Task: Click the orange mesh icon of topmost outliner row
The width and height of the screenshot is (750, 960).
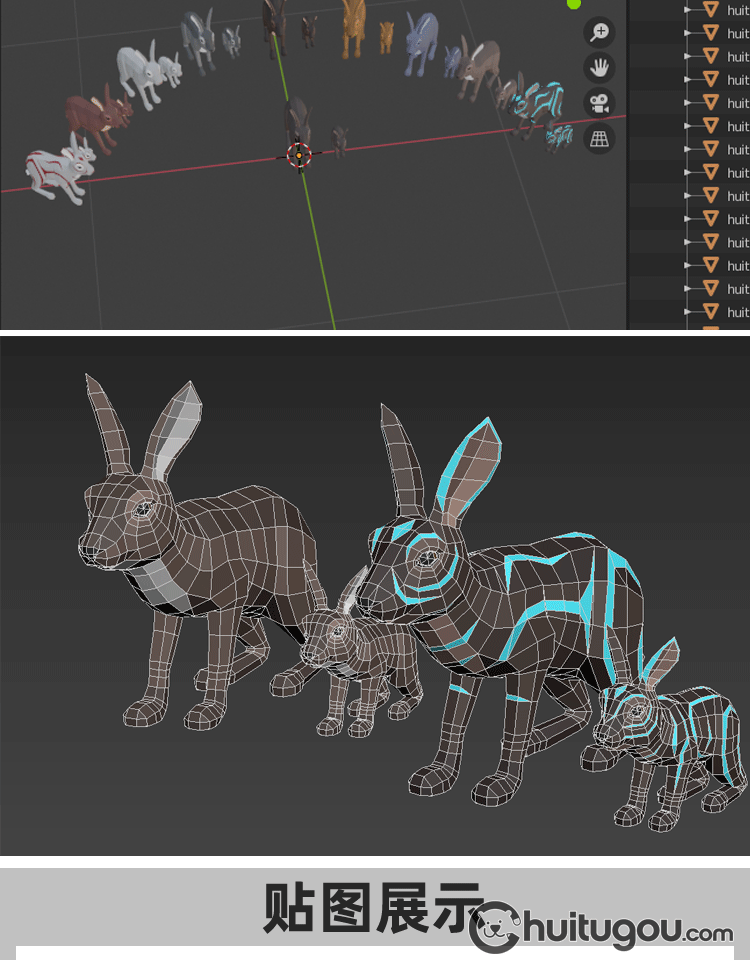Action: point(711,9)
